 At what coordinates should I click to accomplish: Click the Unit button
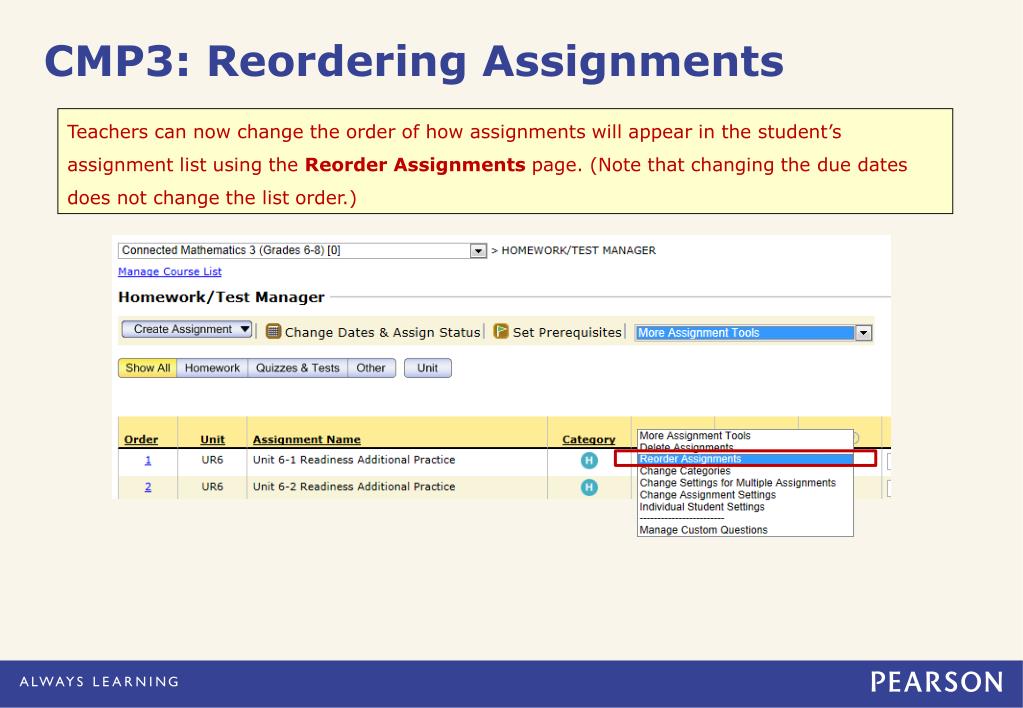pyautogui.click(x=427, y=368)
